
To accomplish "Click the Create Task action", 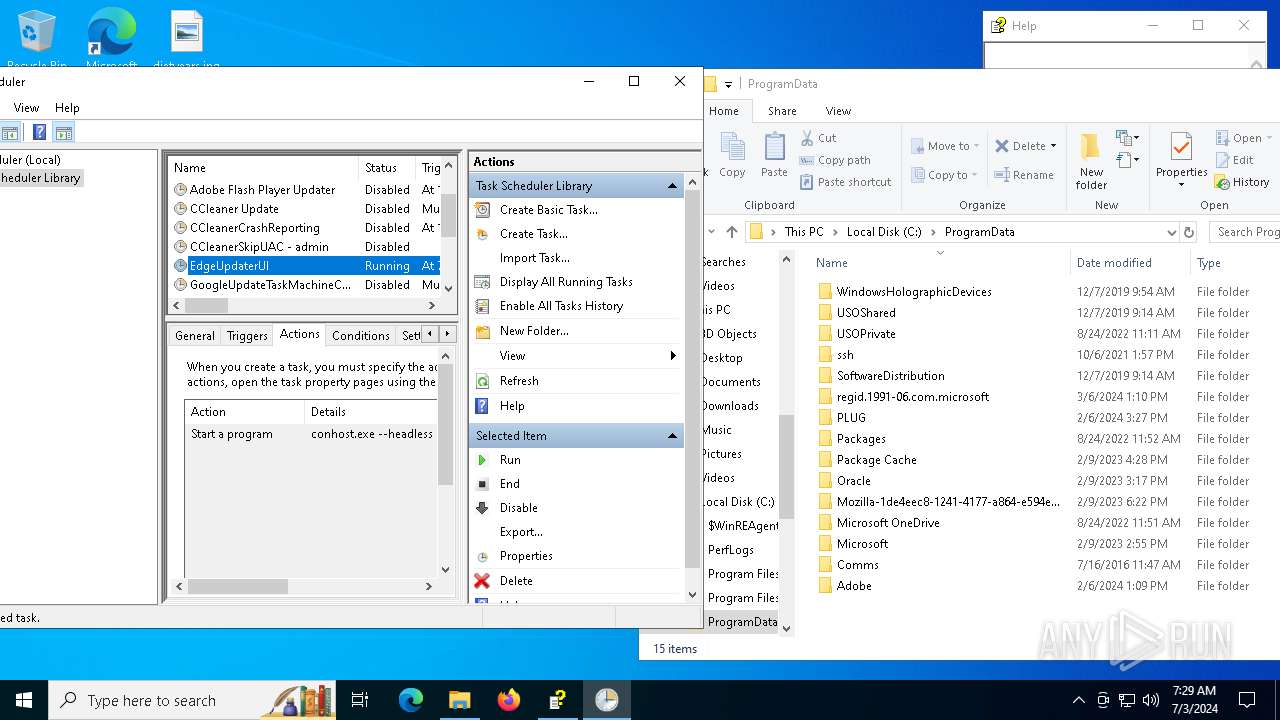I will pyautogui.click(x=533, y=234).
